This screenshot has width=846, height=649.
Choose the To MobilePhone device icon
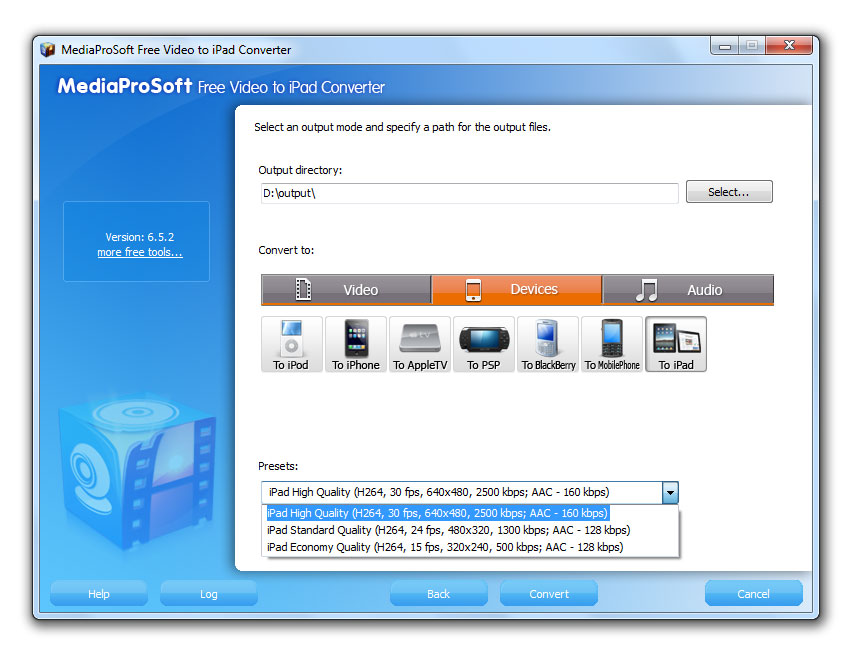(x=612, y=344)
